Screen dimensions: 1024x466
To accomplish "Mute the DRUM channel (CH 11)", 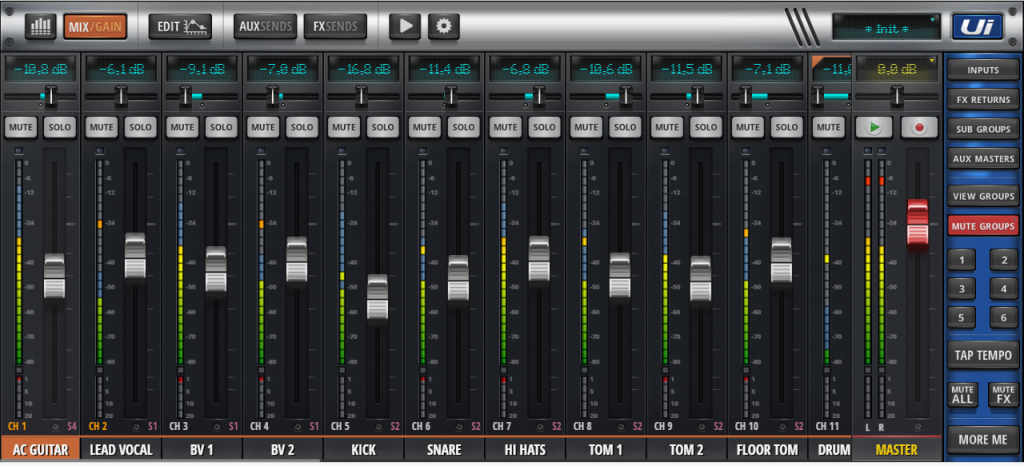I will [x=829, y=127].
